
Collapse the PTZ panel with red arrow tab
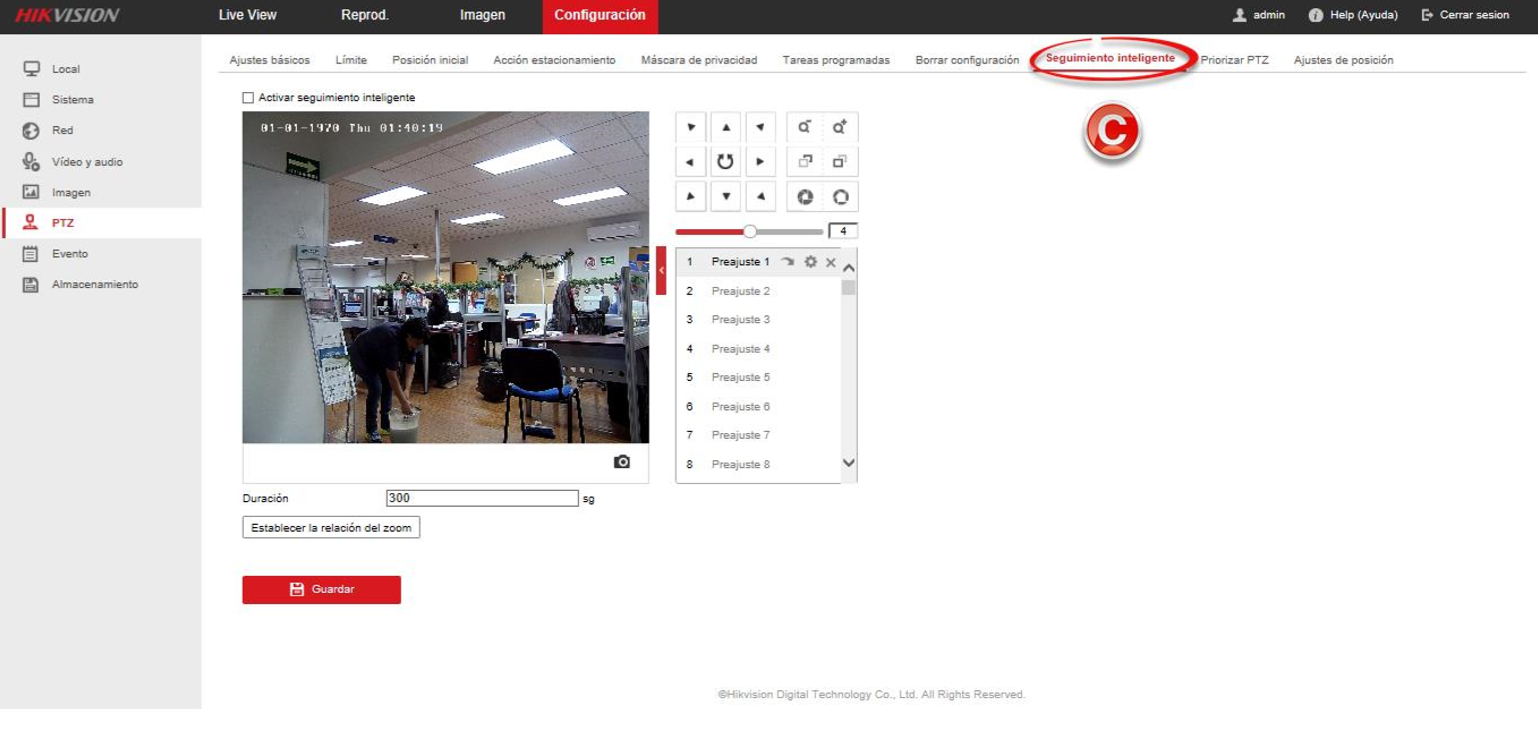(x=661, y=270)
